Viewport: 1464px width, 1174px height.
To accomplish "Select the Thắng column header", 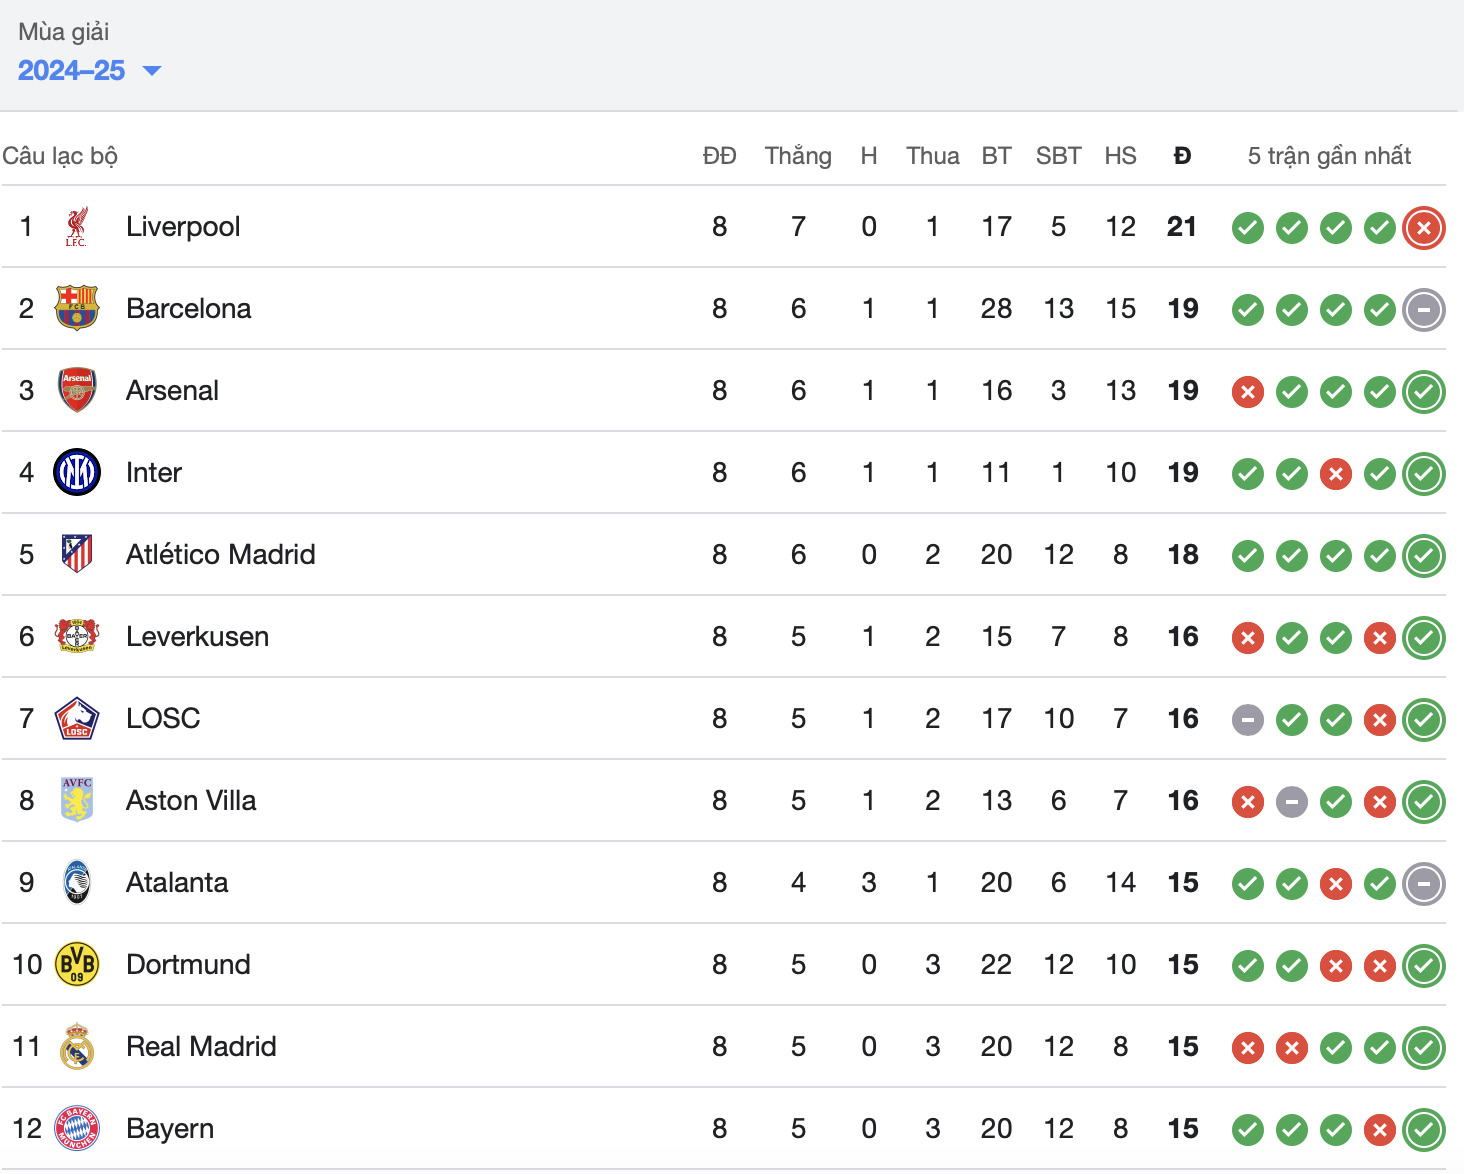I will 798,156.
